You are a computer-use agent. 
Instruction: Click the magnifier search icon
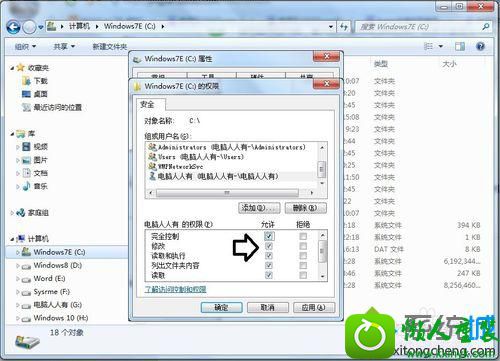486,27
